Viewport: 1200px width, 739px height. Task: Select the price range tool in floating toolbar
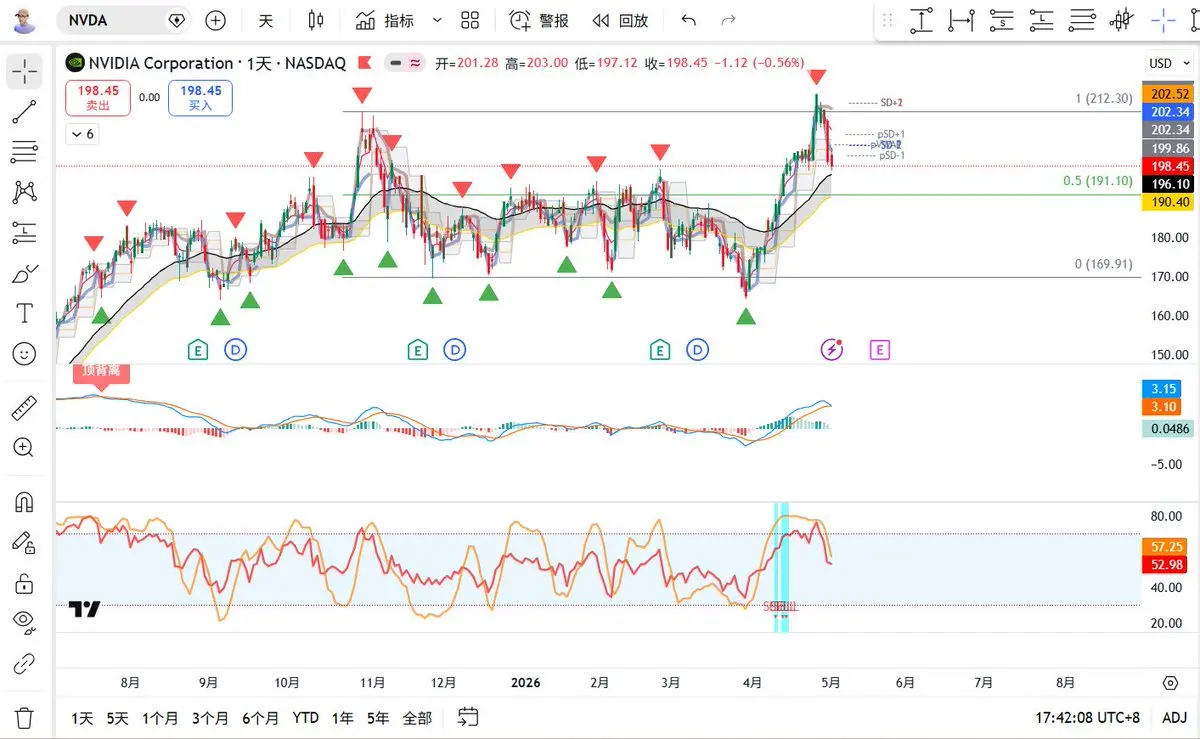[x=922, y=19]
